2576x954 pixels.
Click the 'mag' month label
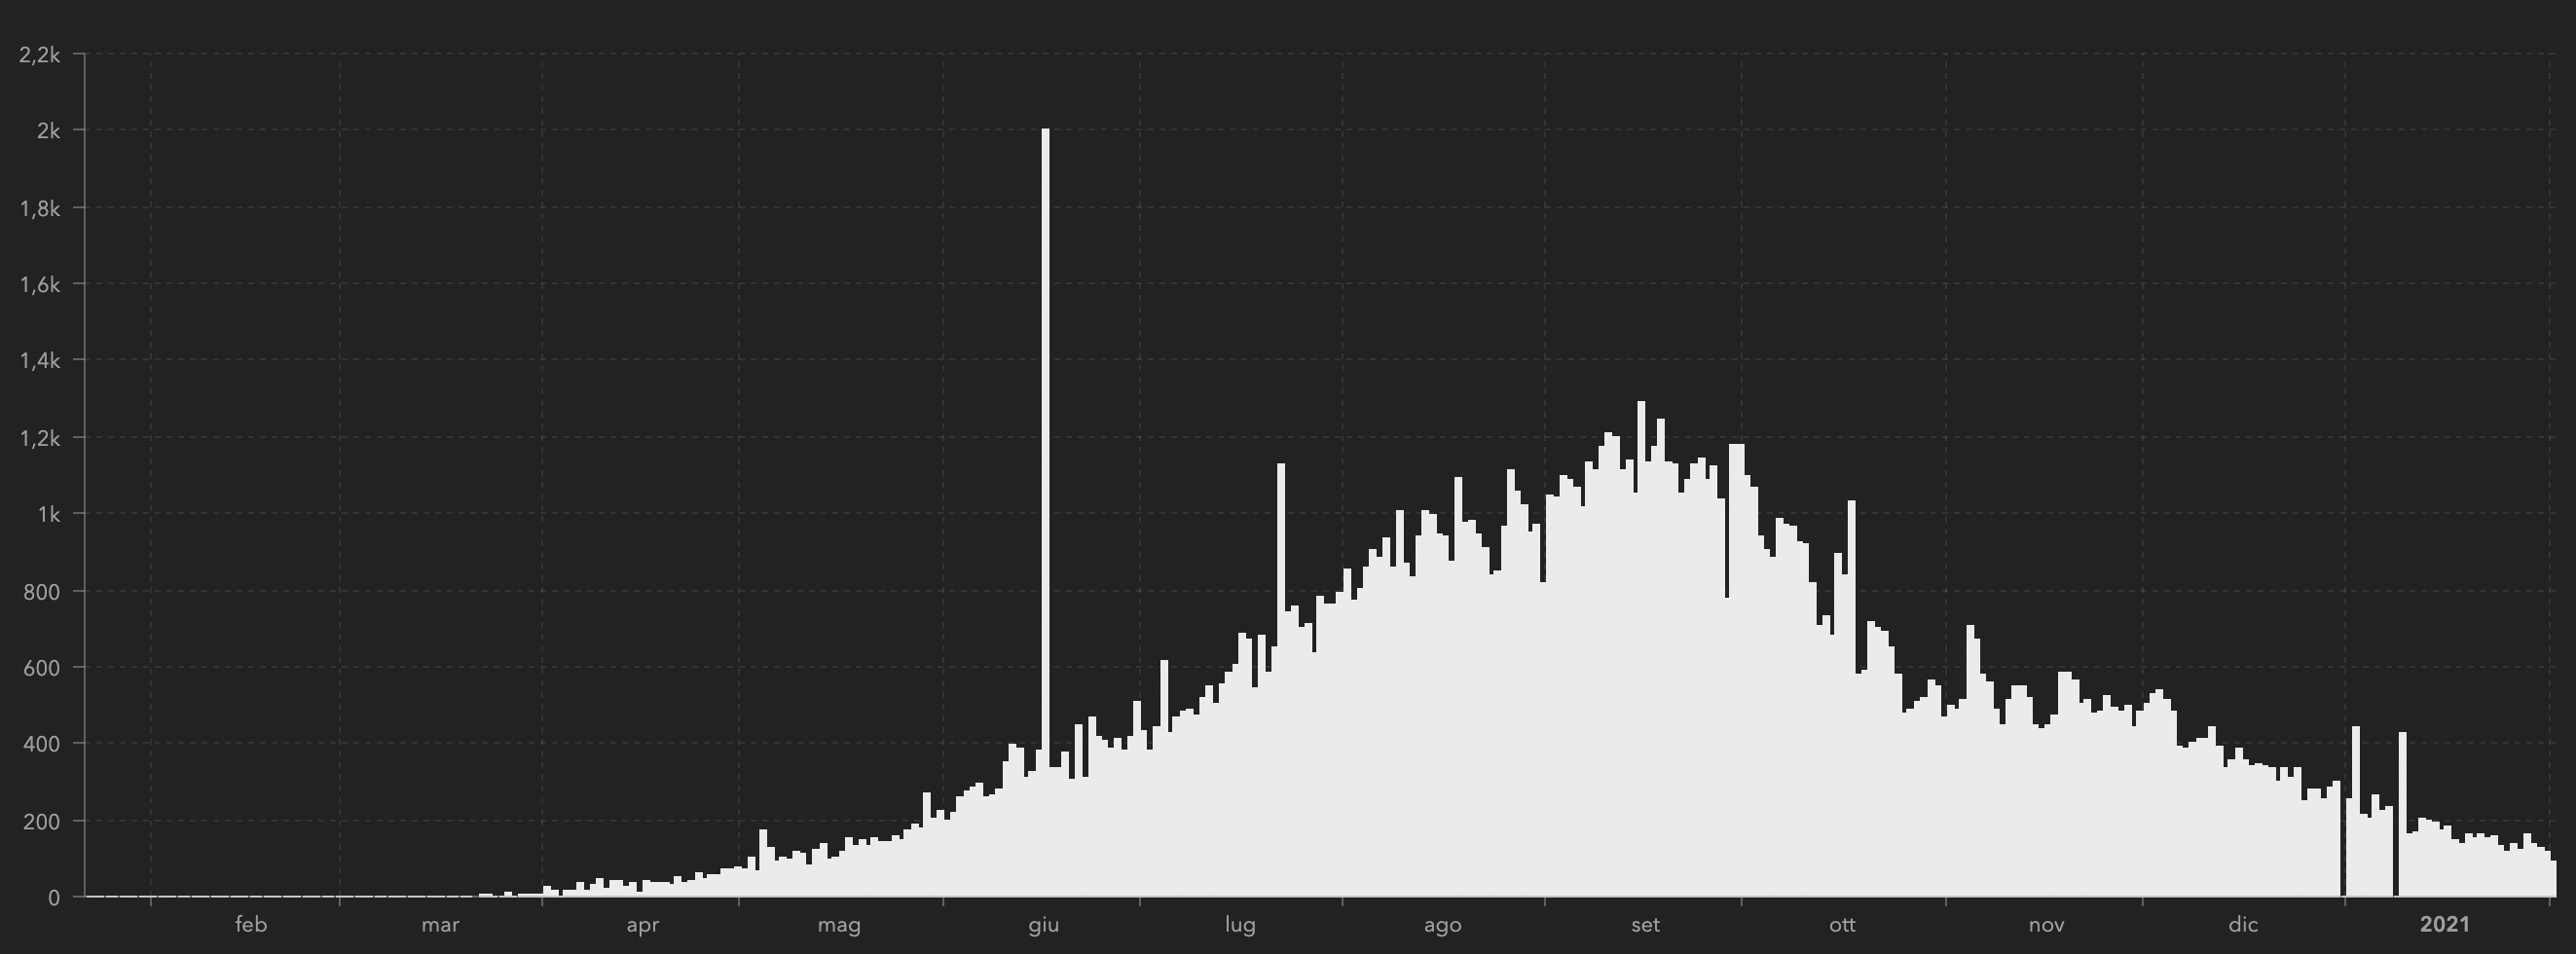click(x=839, y=925)
